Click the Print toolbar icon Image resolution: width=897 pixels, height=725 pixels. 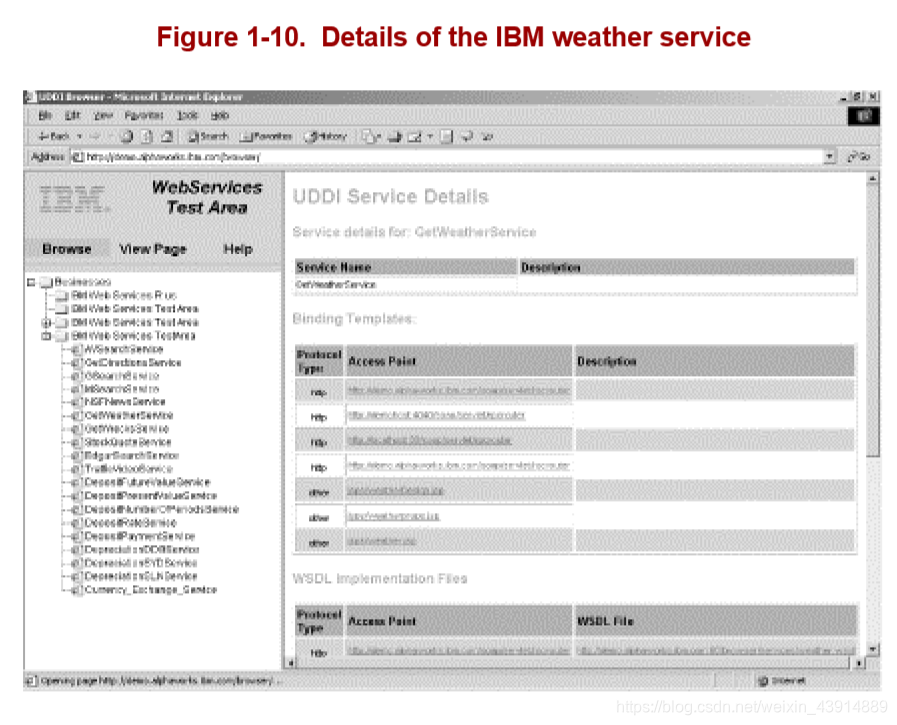(394, 136)
